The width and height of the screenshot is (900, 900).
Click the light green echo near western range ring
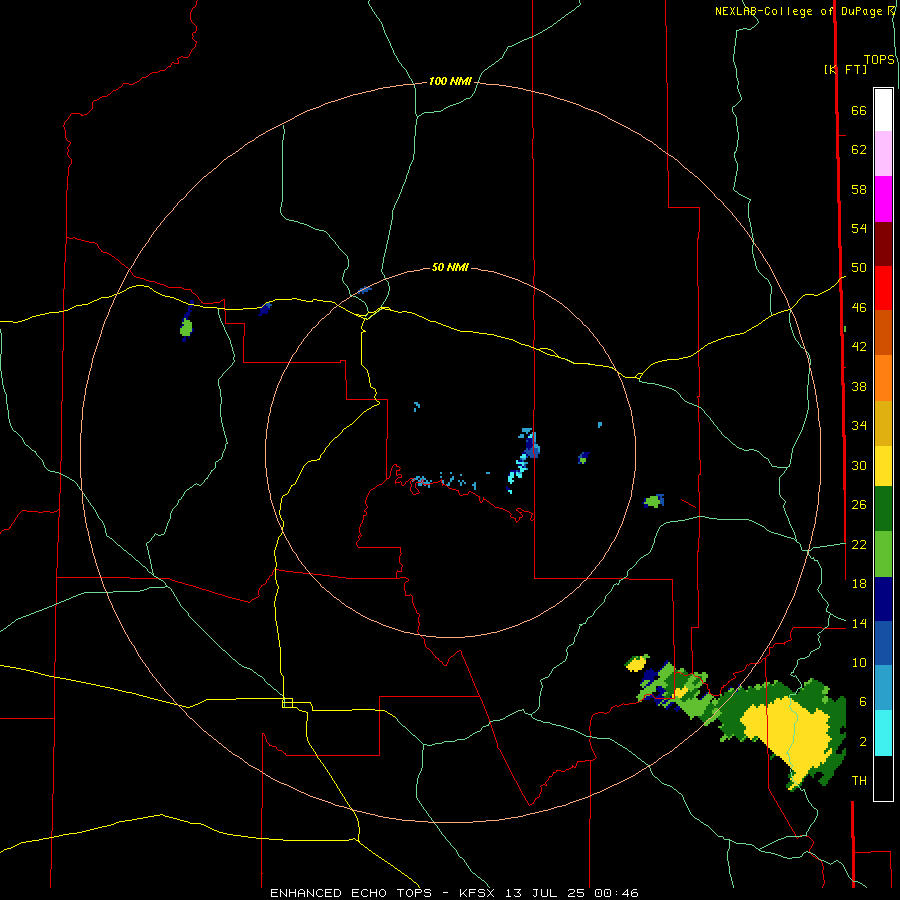pos(185,328)
